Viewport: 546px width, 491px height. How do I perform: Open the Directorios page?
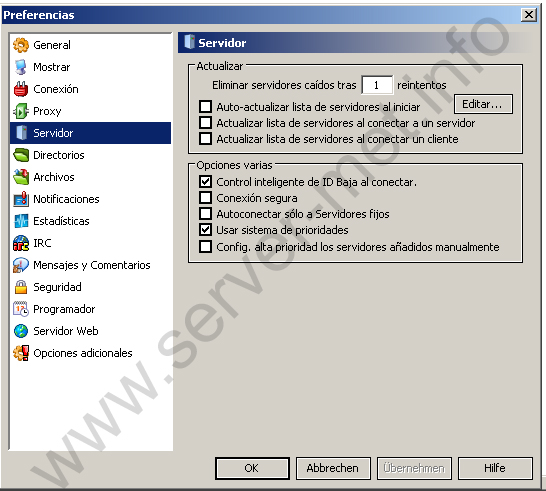pyautogui.click(x=59, y=155)
